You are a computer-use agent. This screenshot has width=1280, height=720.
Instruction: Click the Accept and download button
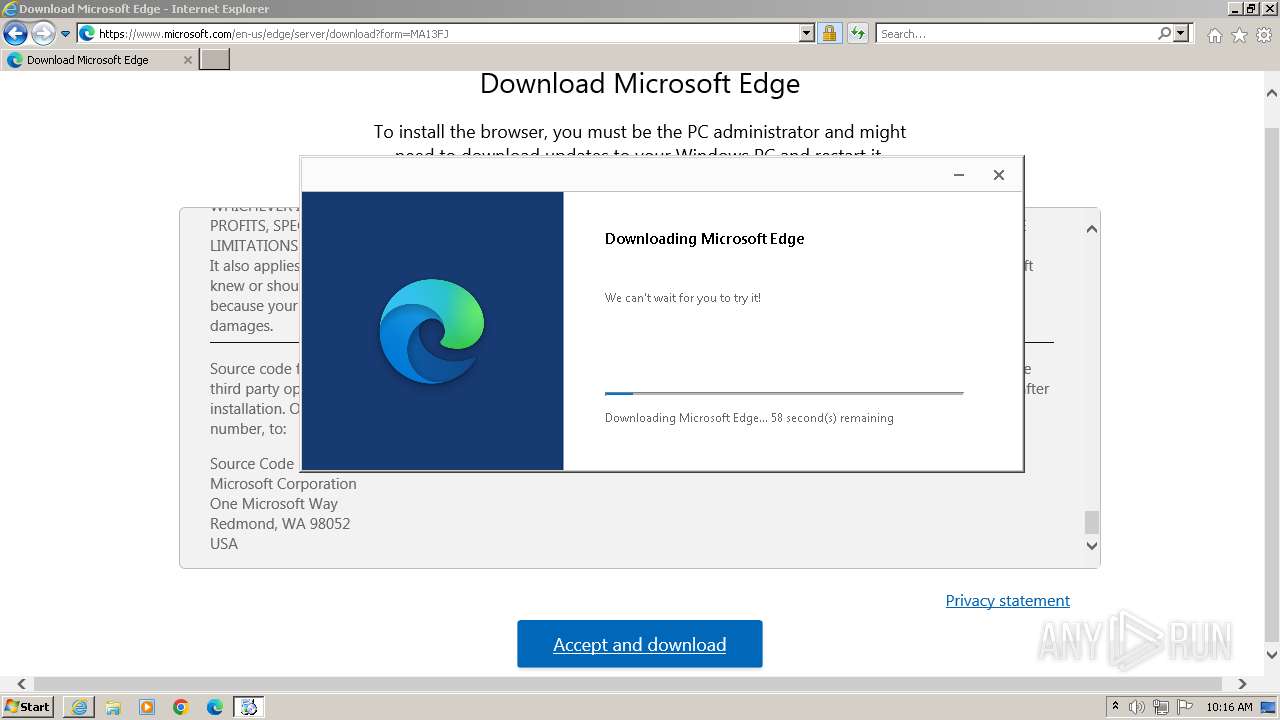[x=640, y=644]
